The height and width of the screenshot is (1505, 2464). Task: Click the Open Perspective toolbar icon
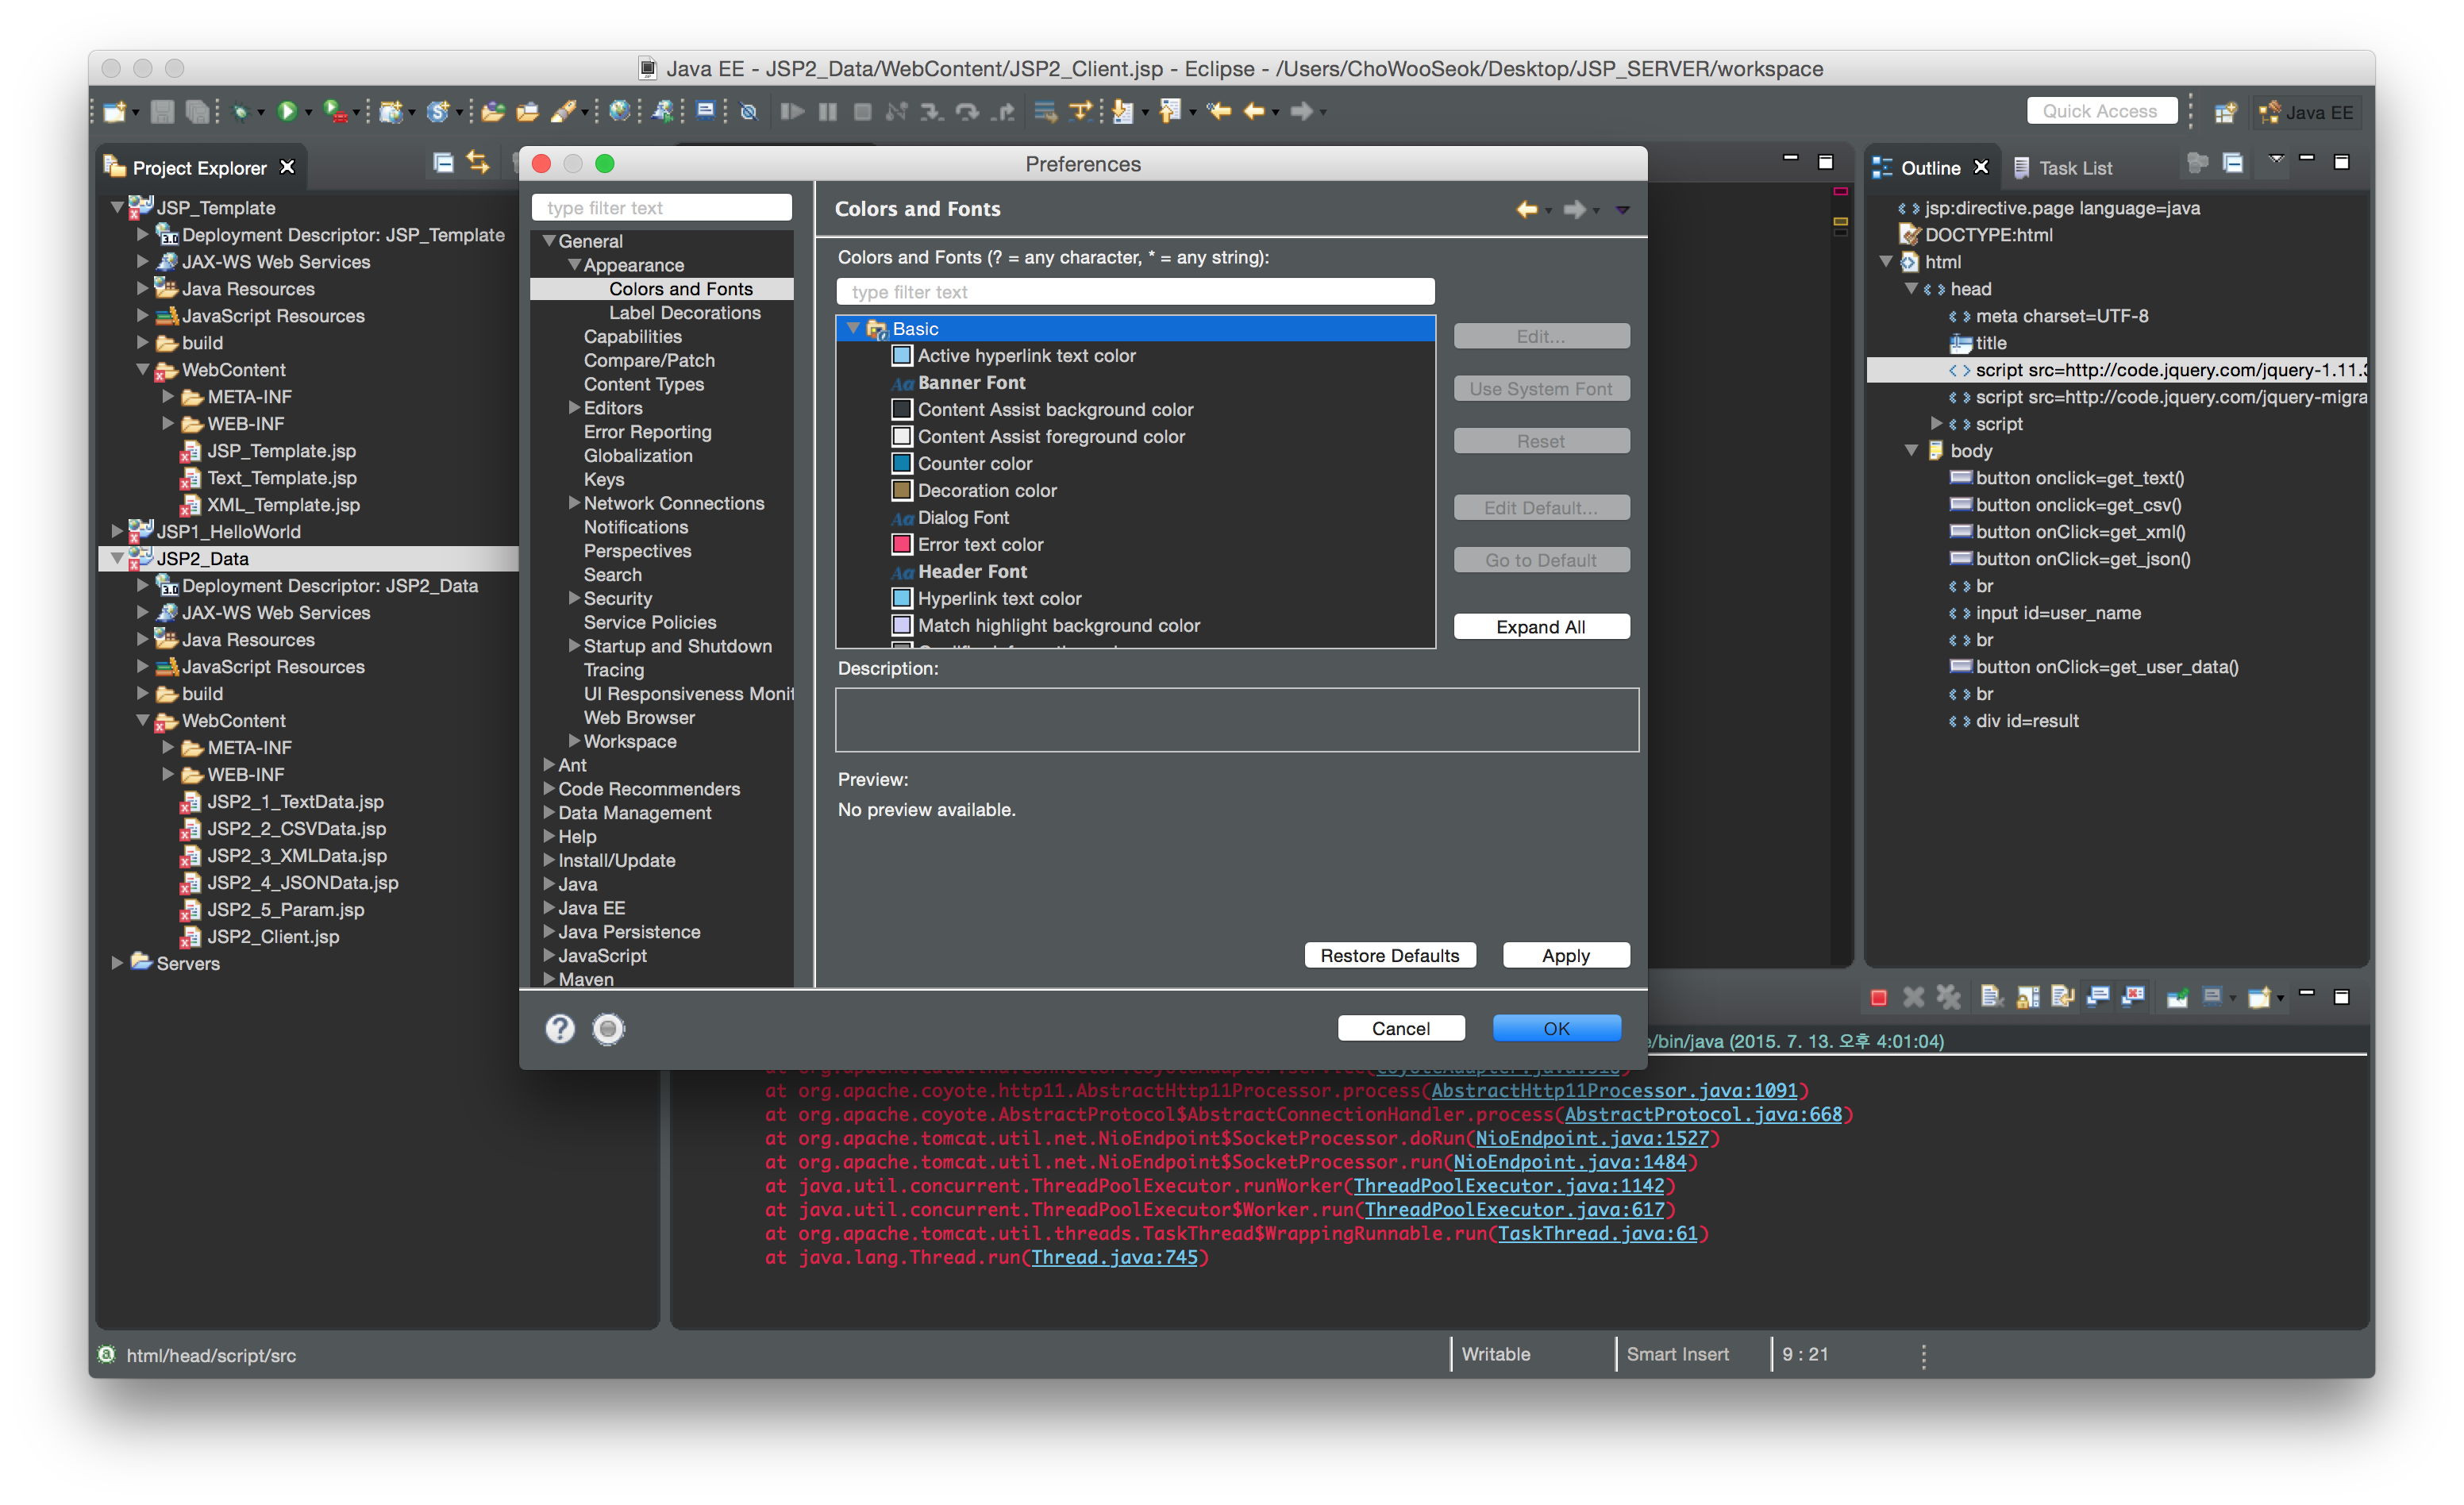point(2225,112)
